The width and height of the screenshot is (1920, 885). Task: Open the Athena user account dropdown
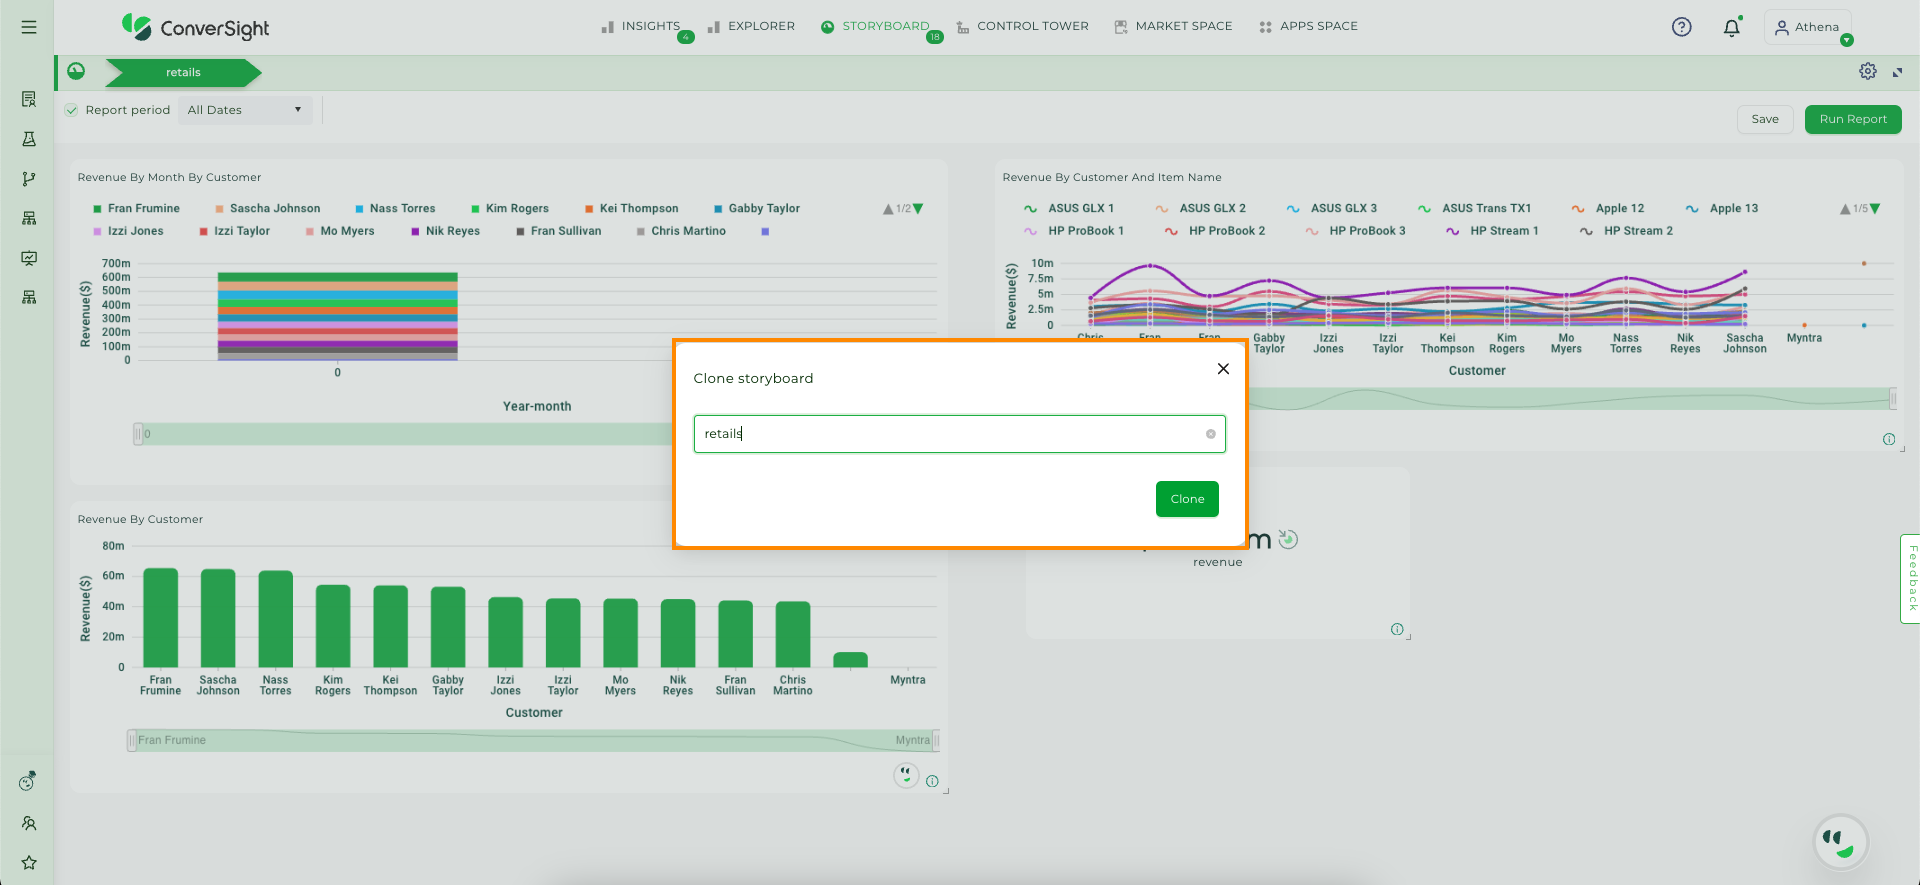pos(1808,27)
